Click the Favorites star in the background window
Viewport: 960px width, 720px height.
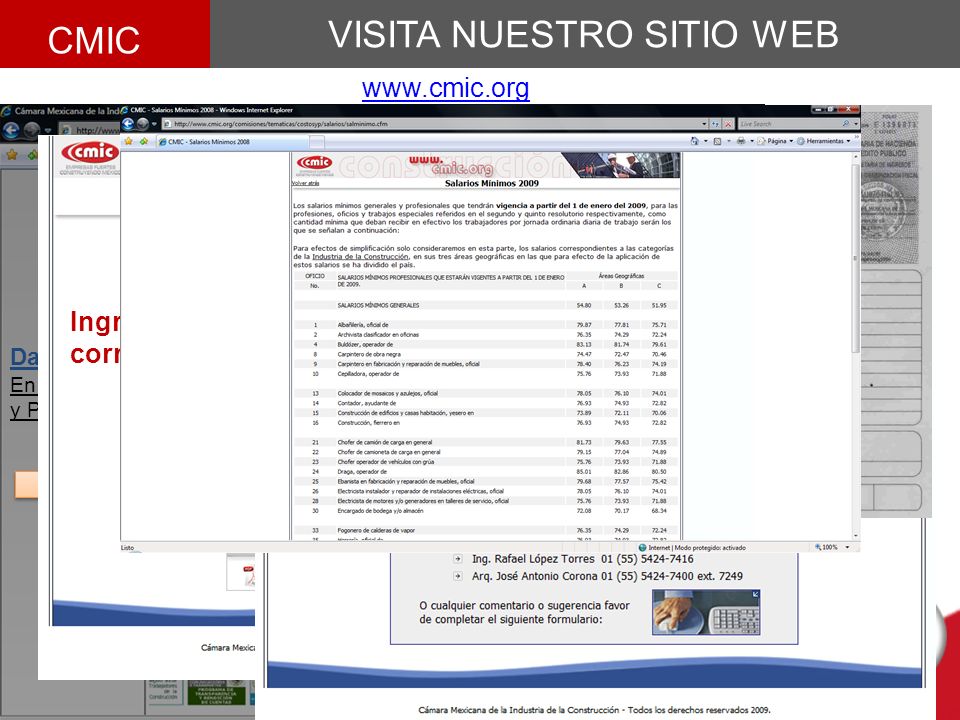point(12,155)
